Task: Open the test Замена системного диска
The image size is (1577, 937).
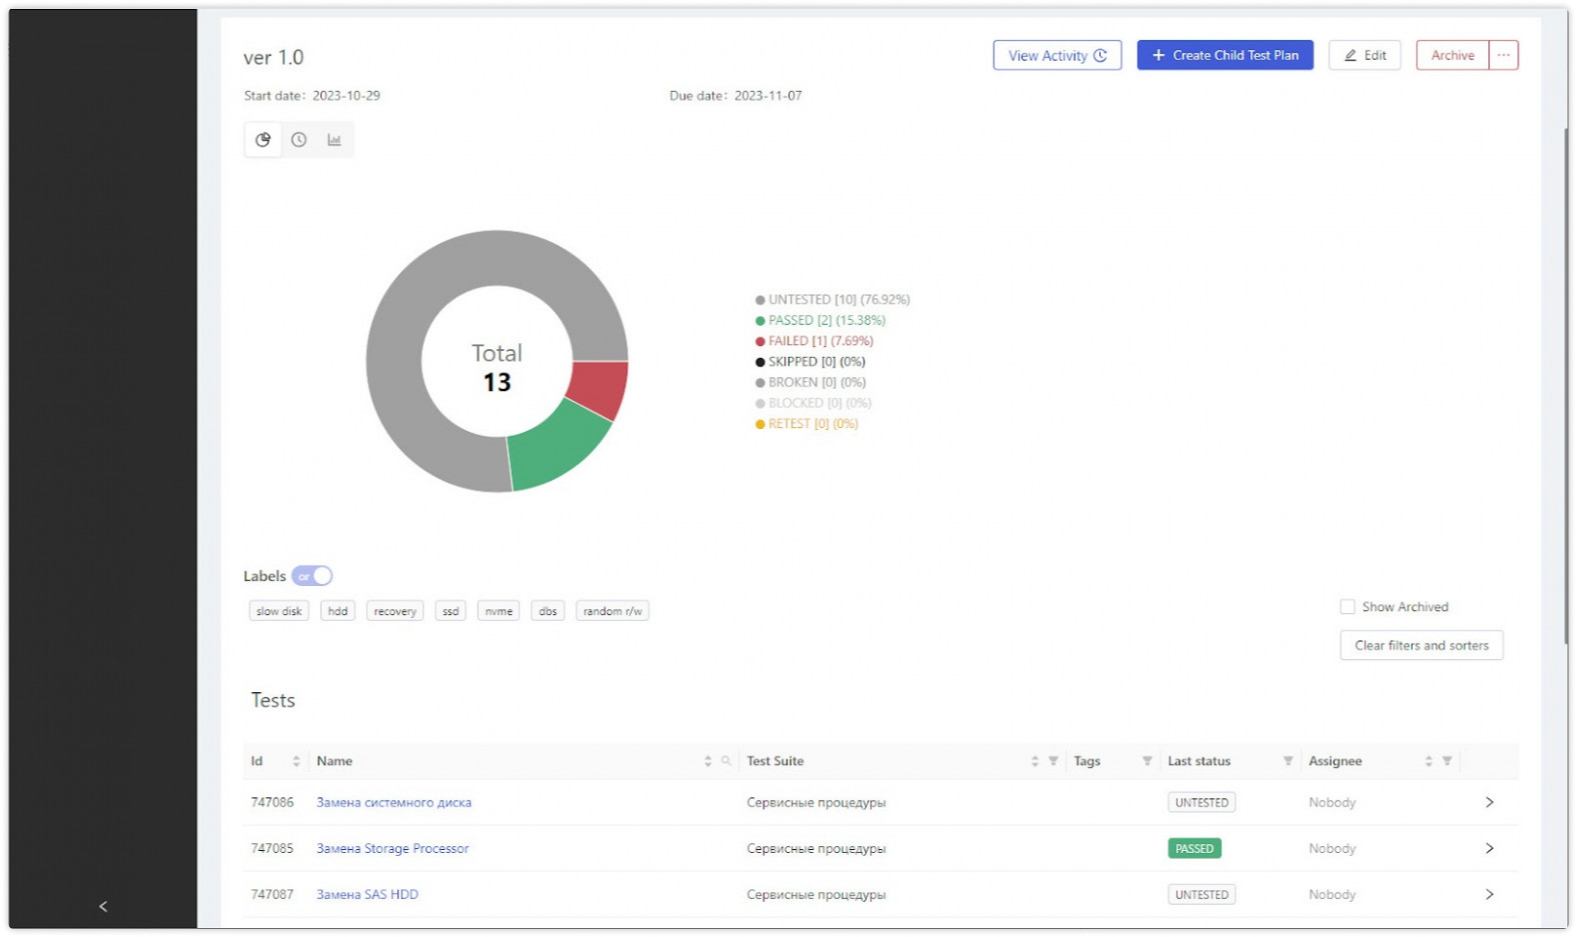Action: [394, 802]
